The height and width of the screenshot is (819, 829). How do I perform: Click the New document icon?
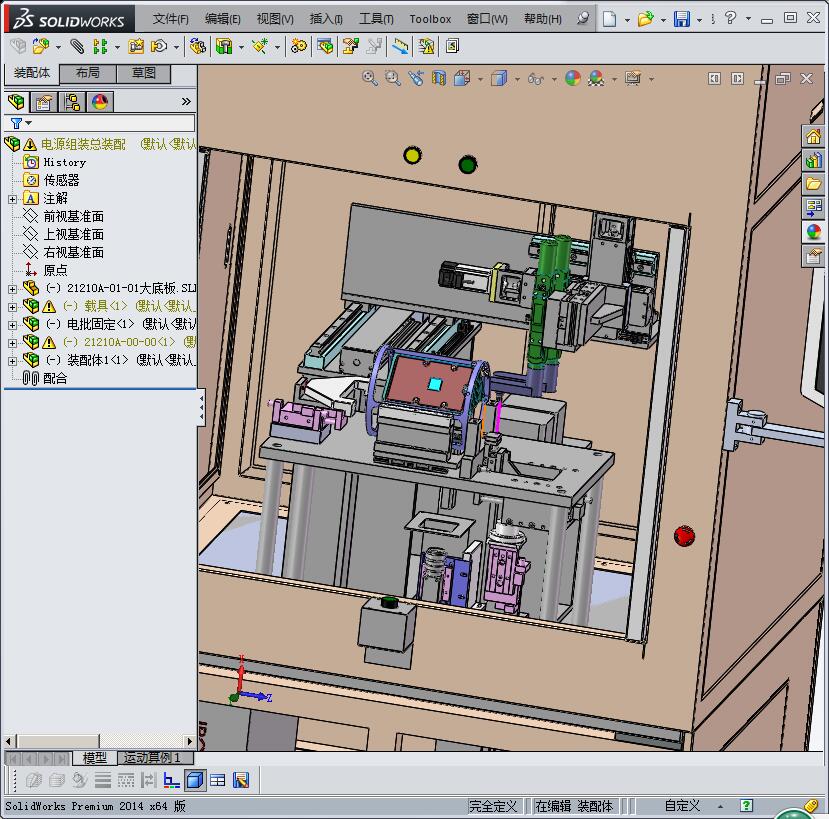[610, 20]
